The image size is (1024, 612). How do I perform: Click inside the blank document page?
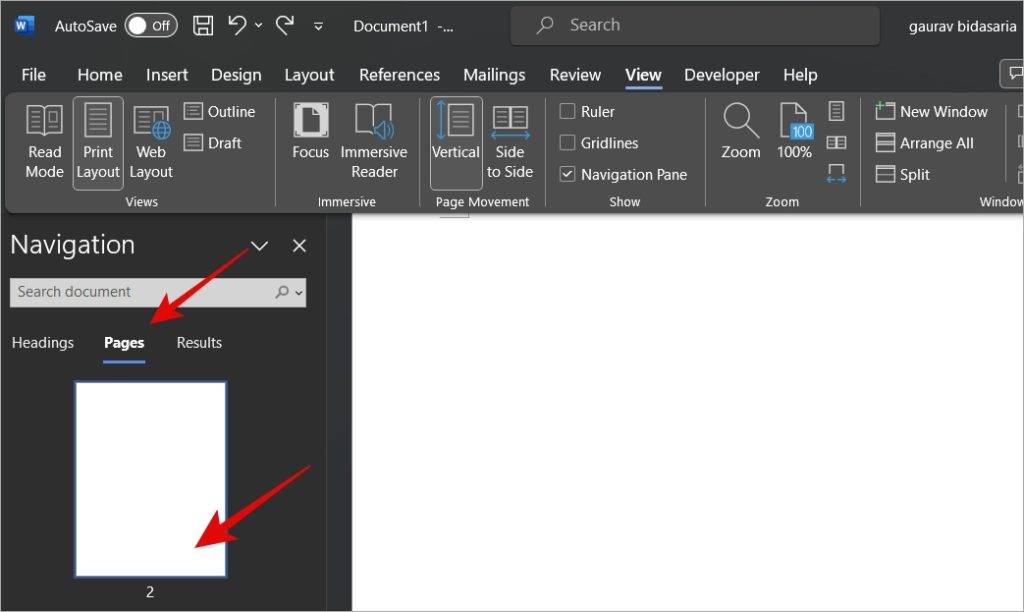tap(687, 413)
